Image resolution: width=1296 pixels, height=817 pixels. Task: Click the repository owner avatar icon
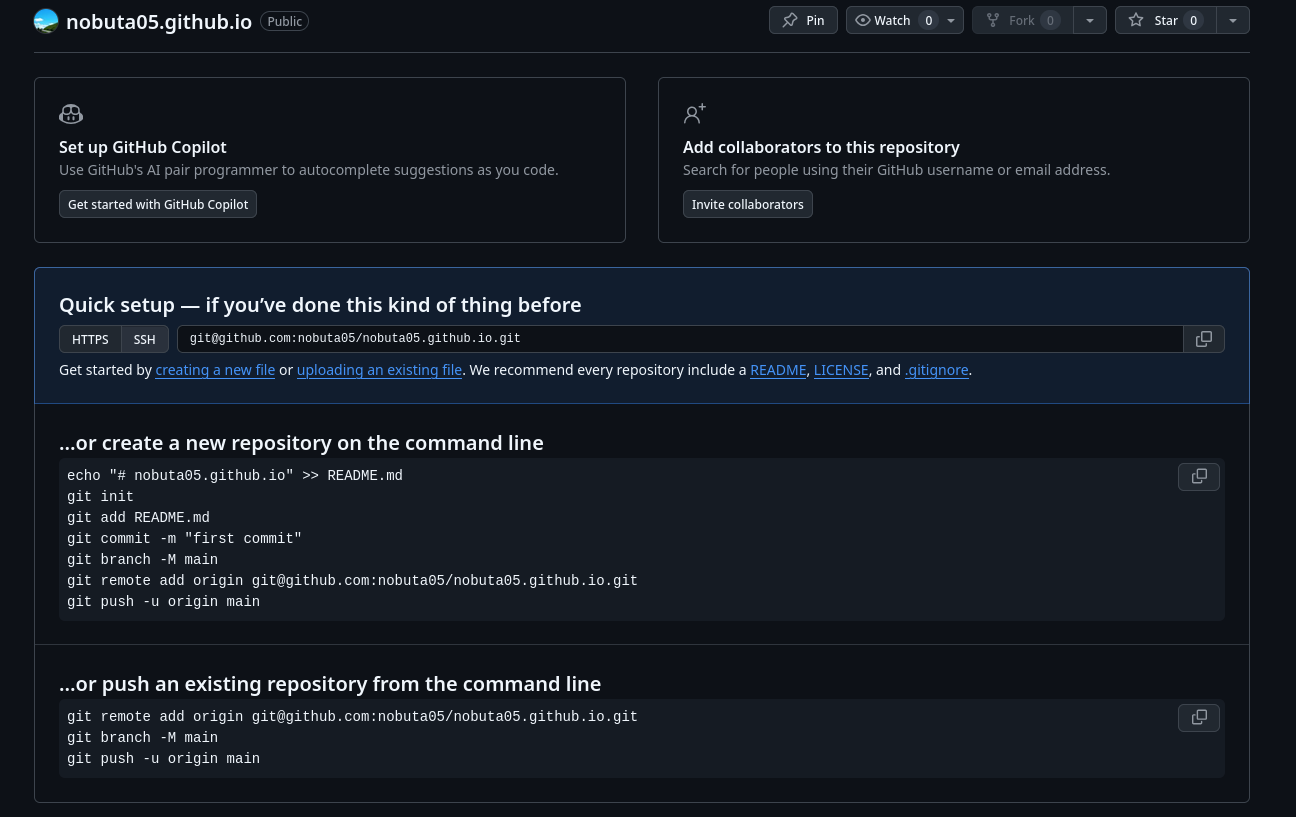pyautogui.click(x=45, y=20)
